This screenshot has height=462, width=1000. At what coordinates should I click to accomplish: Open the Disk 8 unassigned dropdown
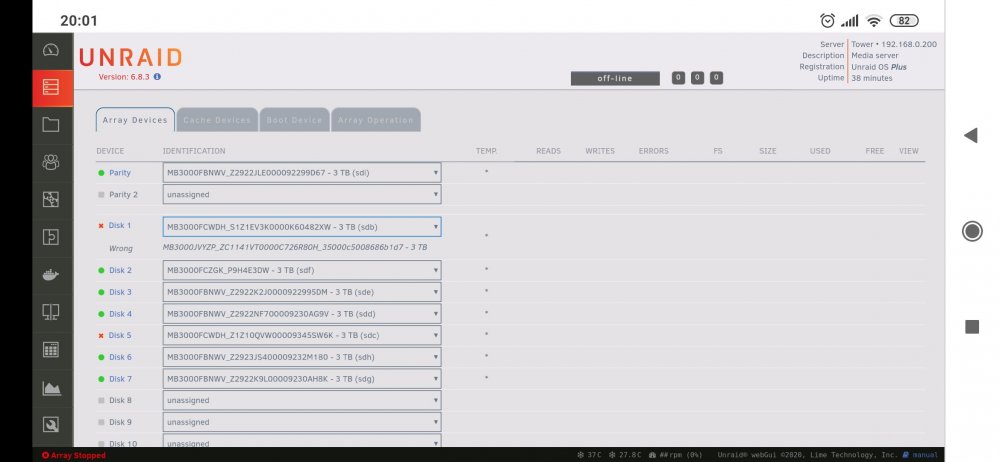click(x=302, y=400)
